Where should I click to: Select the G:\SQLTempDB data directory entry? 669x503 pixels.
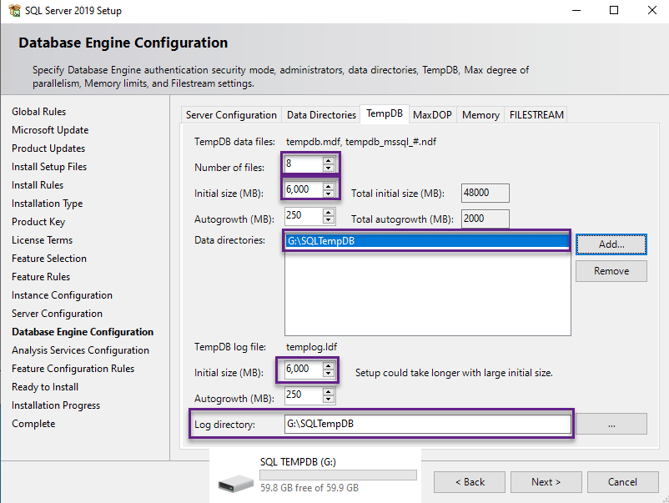(x=426, y=242)
